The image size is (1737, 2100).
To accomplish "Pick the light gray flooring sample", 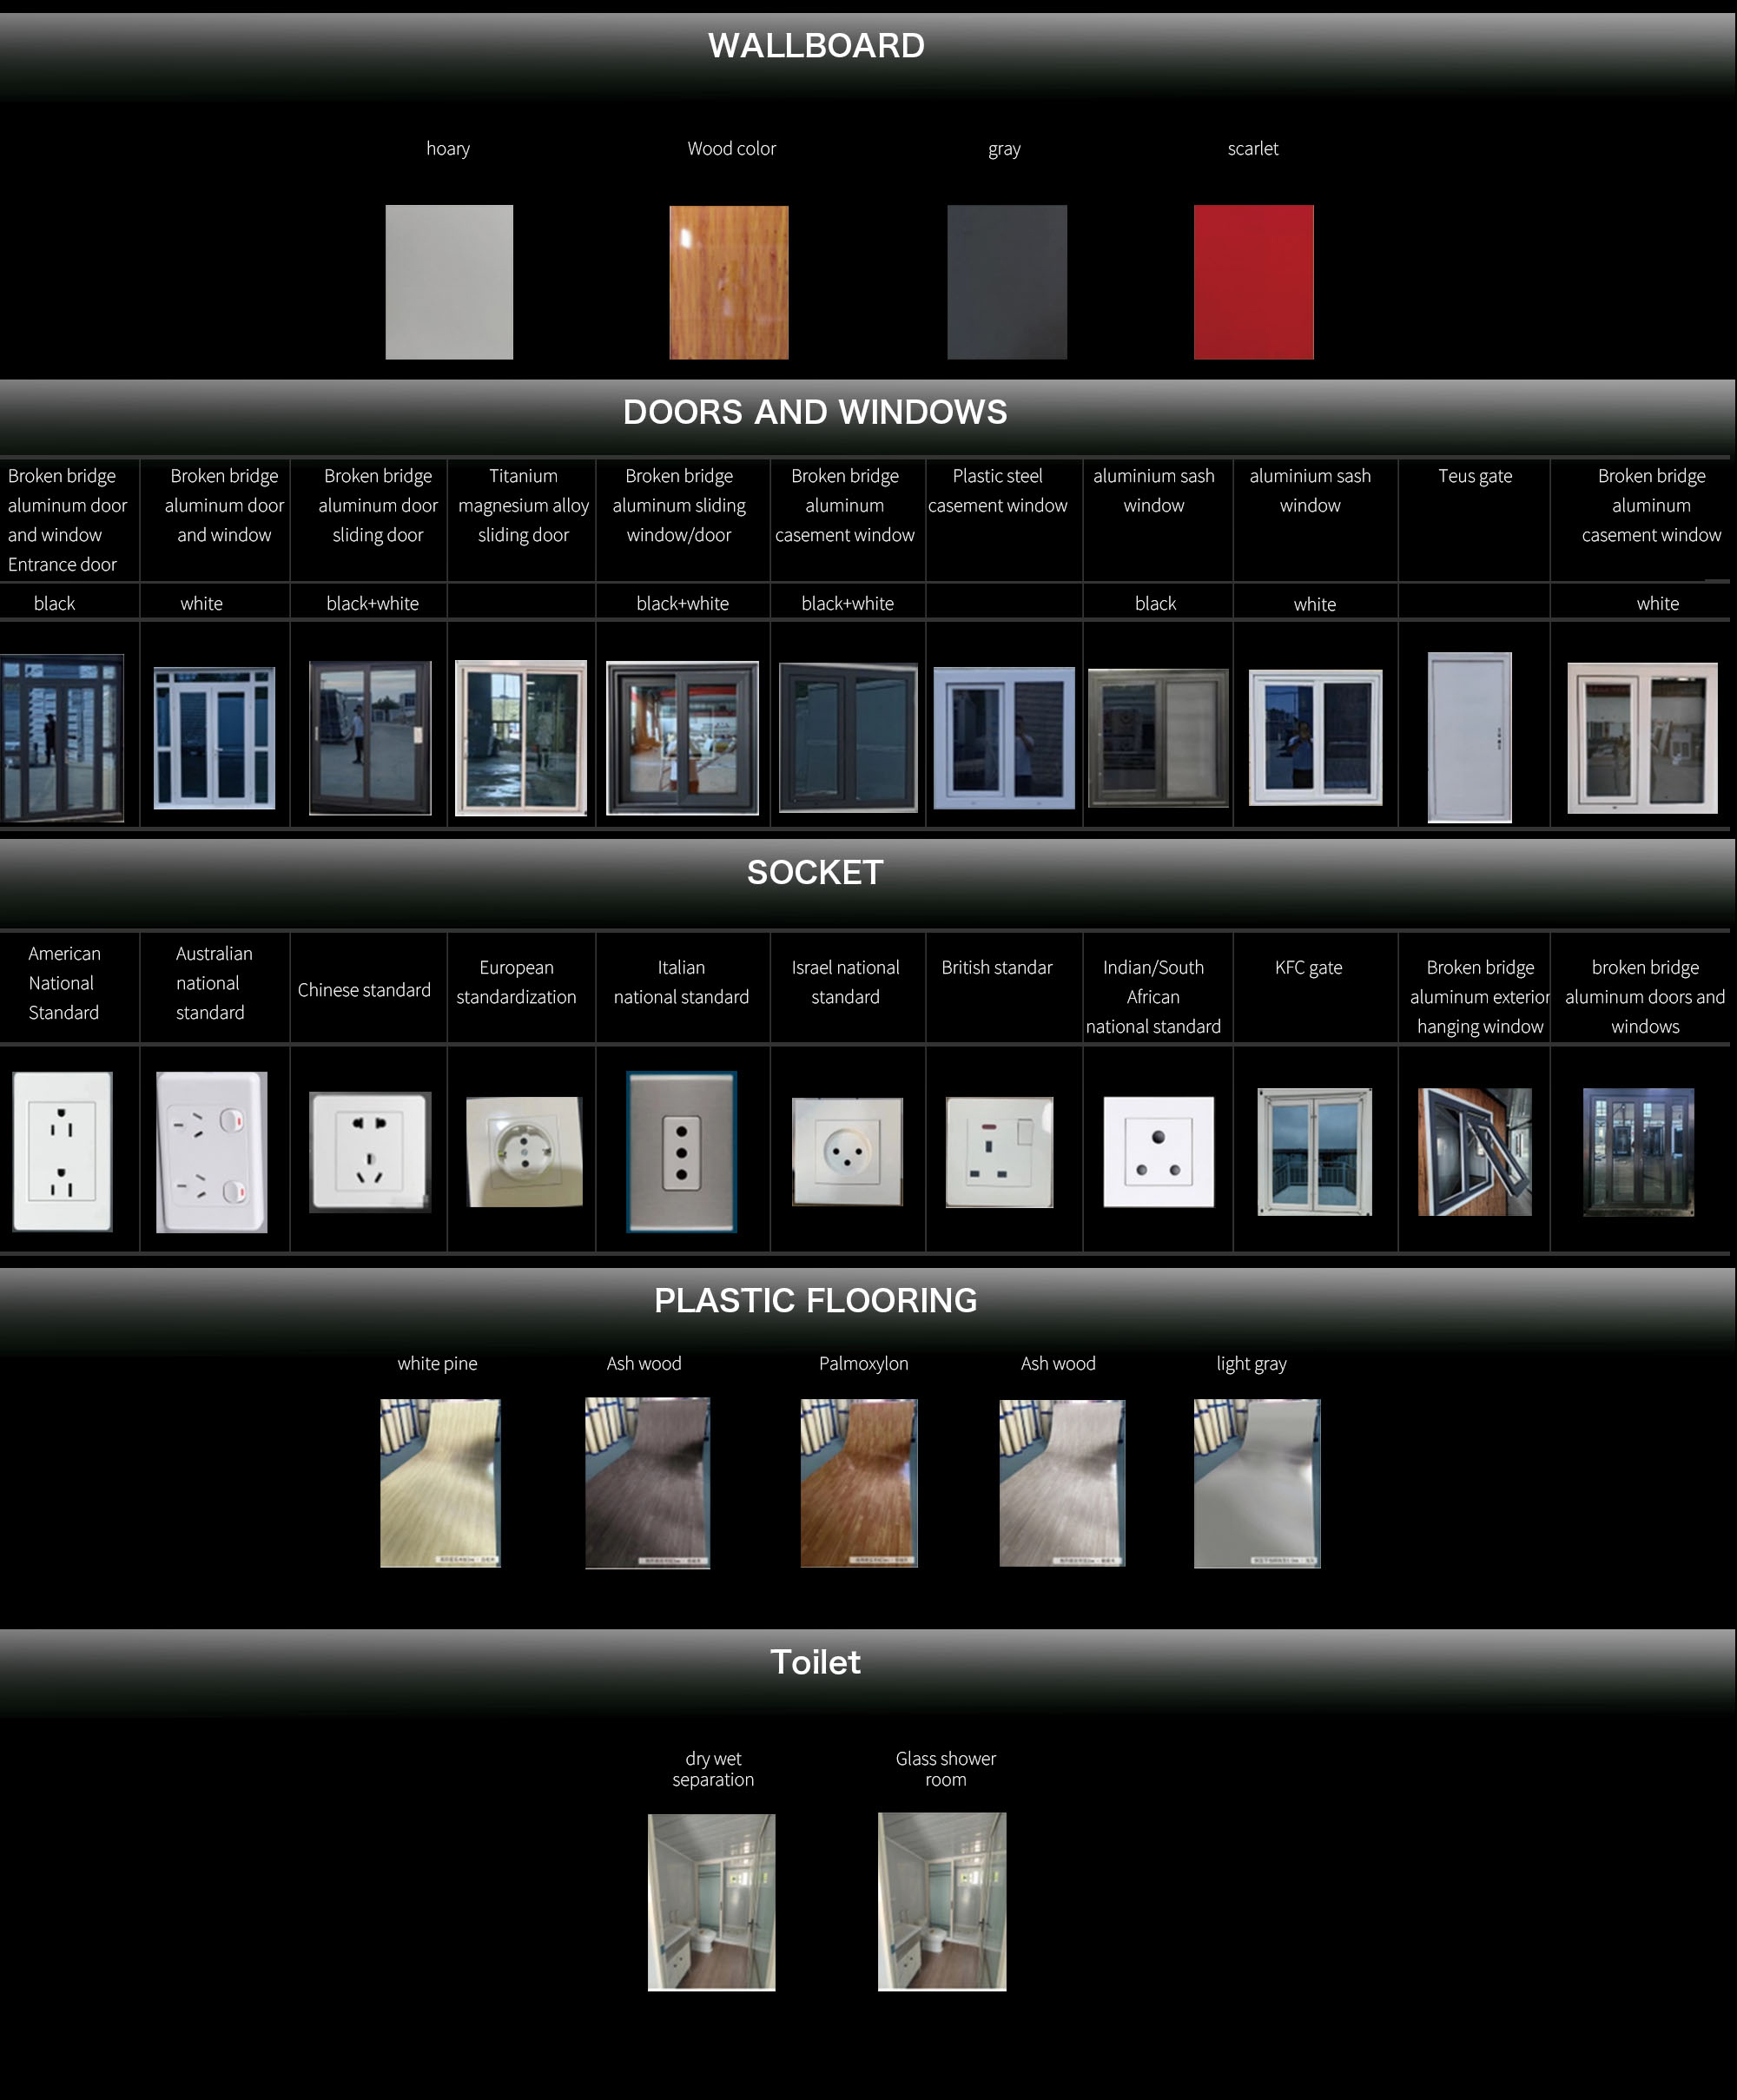I will click(1256, 1482).
